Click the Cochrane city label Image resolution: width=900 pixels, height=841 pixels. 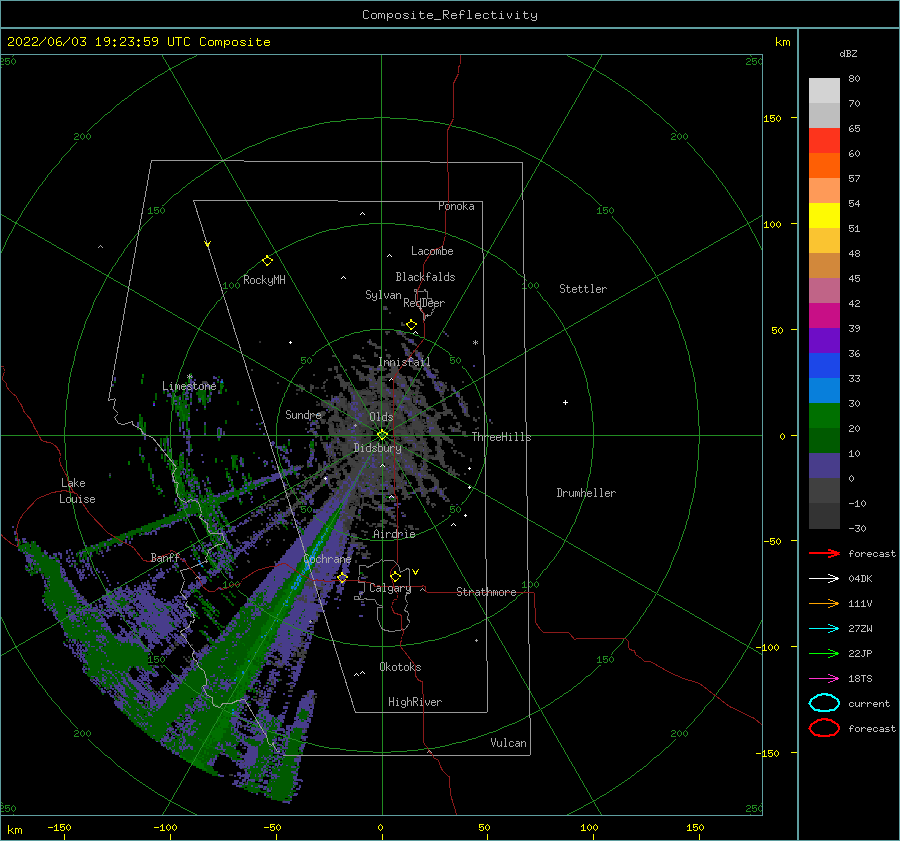pyautogui.click(x=327, y=559)
